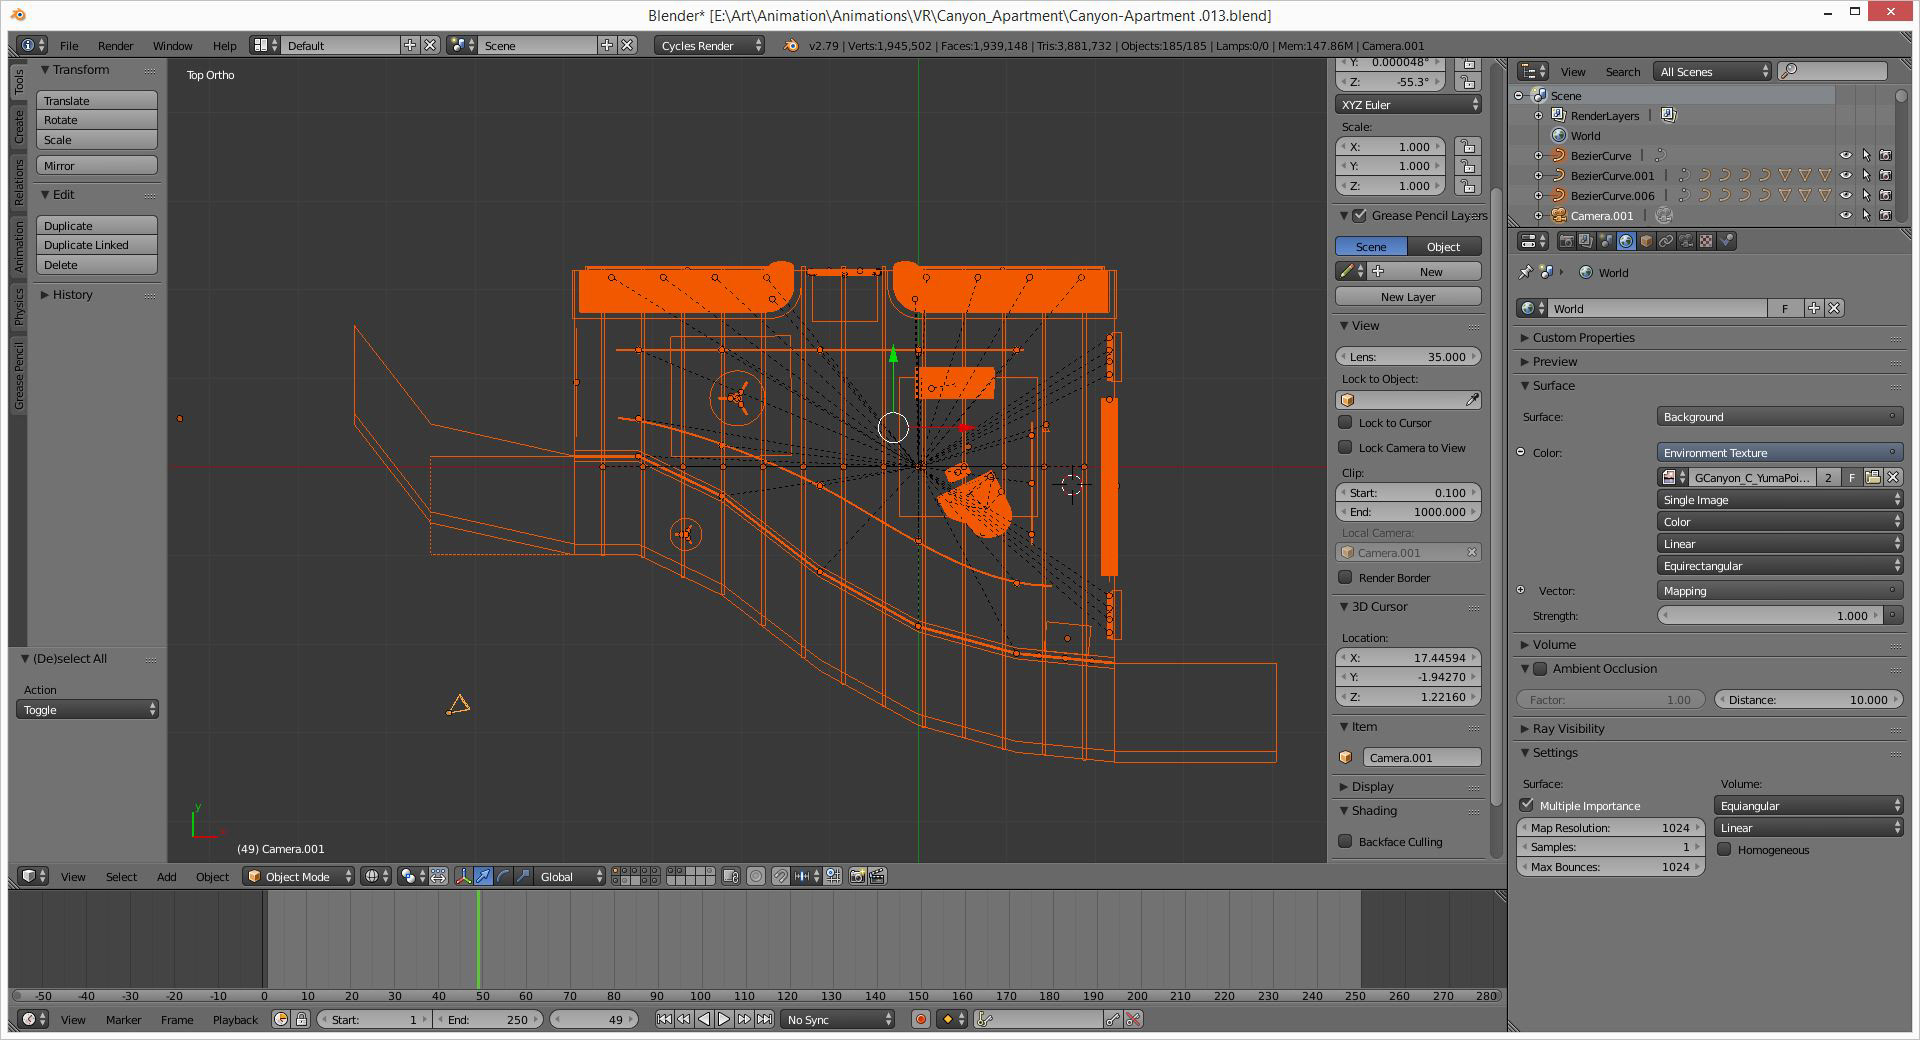Toggle the snap magnet icon in 3D header
Viewport: 1920px width, 1040px height.
780,877
